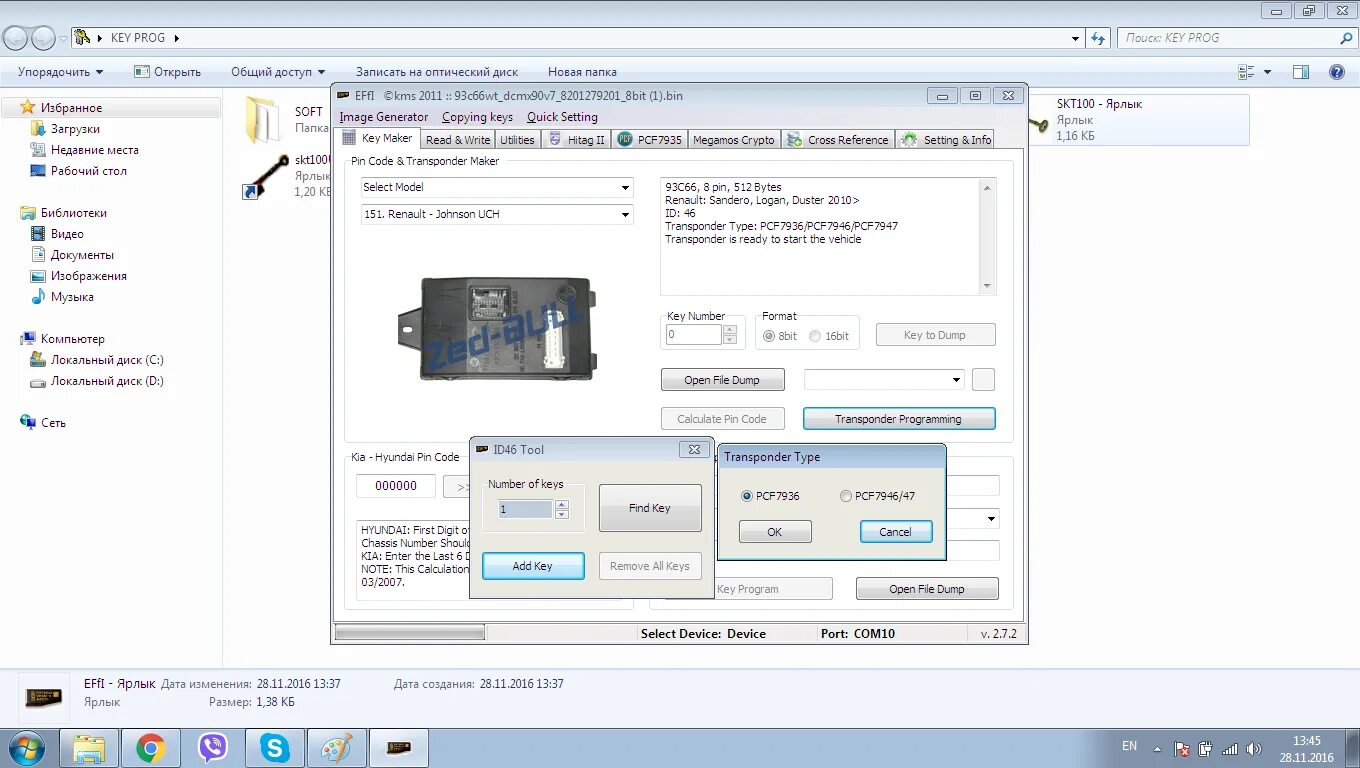Screen dimensions: 1360x768
Task: Select the SOFT folder icon
Action: point(265,120)
